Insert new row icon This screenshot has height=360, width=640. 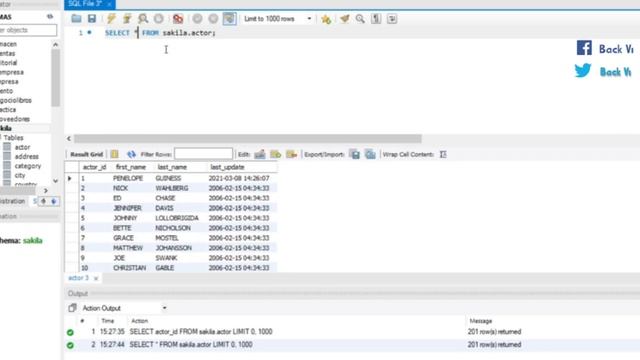[x=276, y=154]
